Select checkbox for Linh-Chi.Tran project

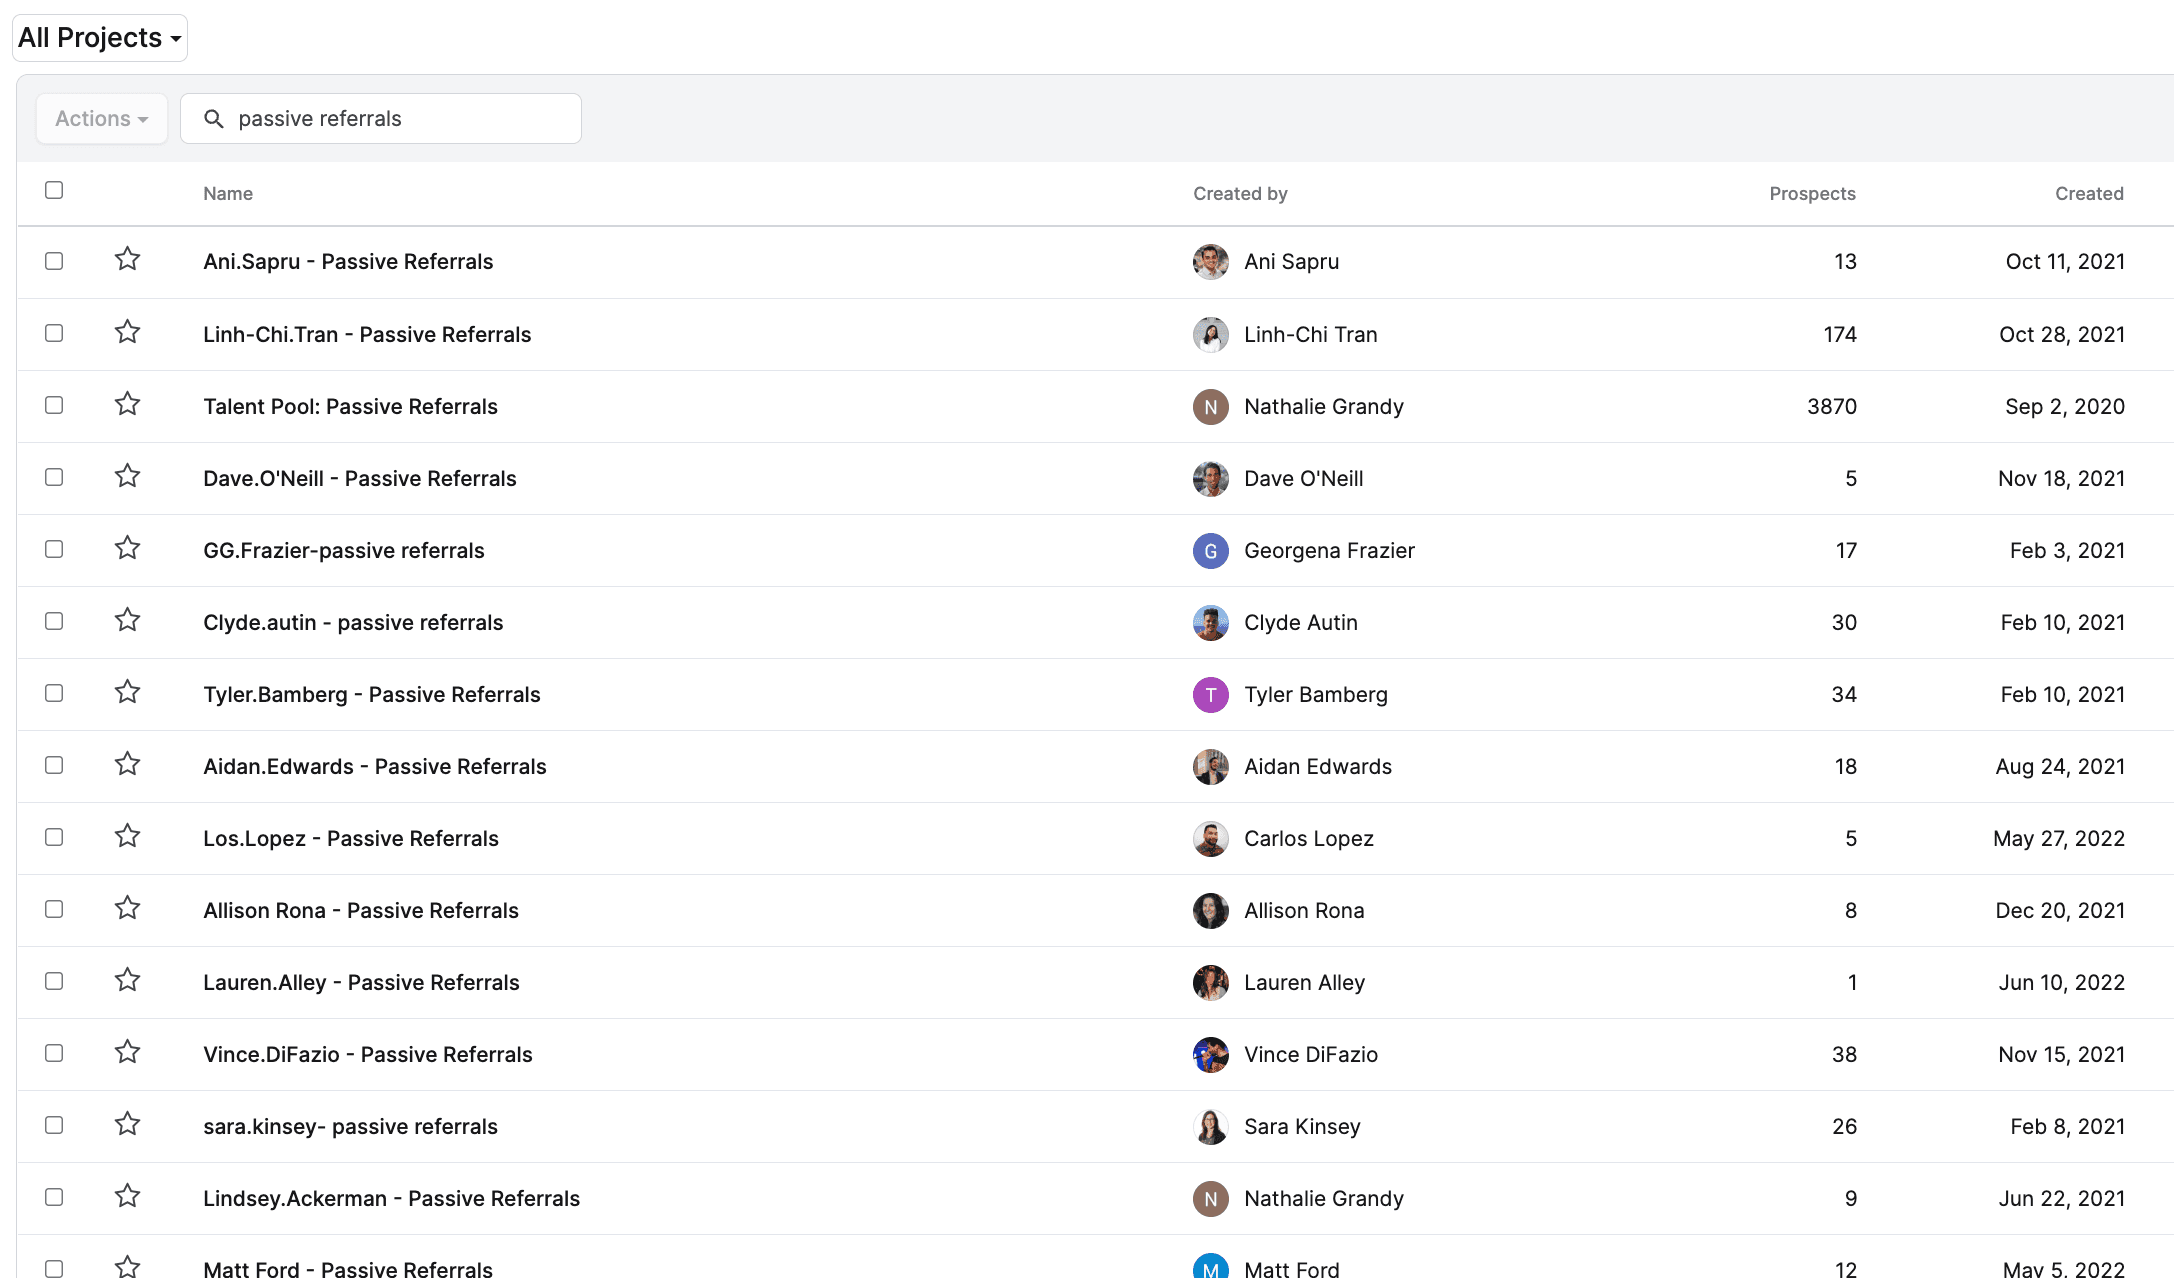tap(54, 333)
